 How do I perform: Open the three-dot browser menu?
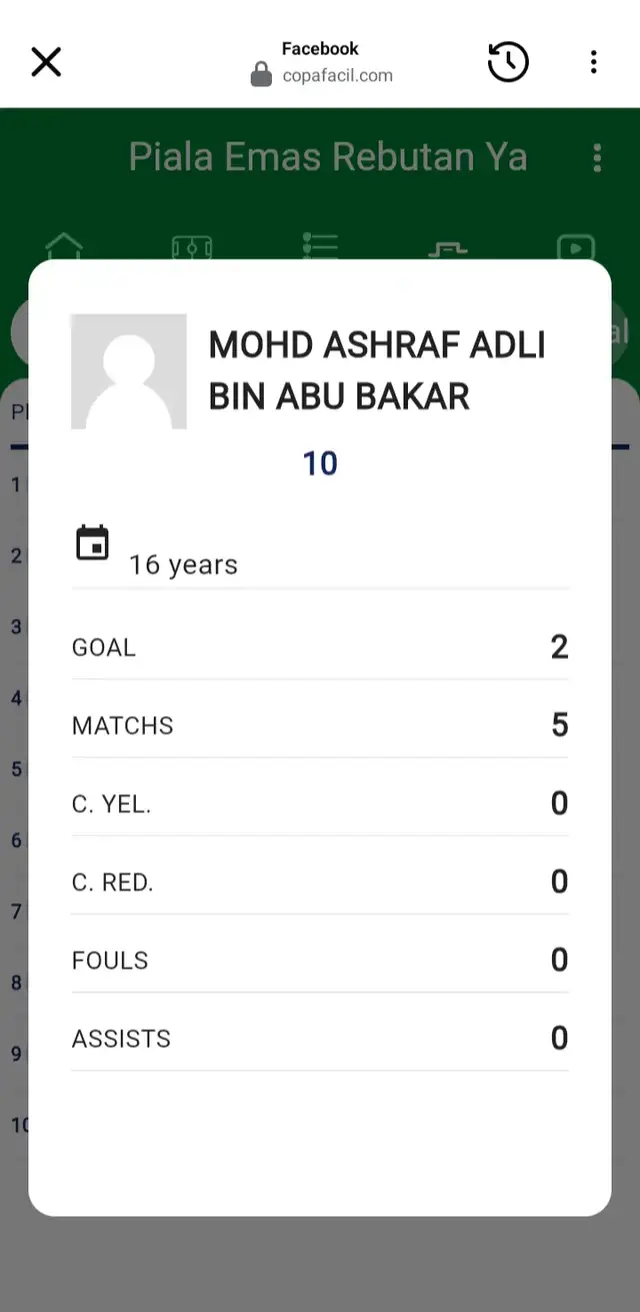593,61
